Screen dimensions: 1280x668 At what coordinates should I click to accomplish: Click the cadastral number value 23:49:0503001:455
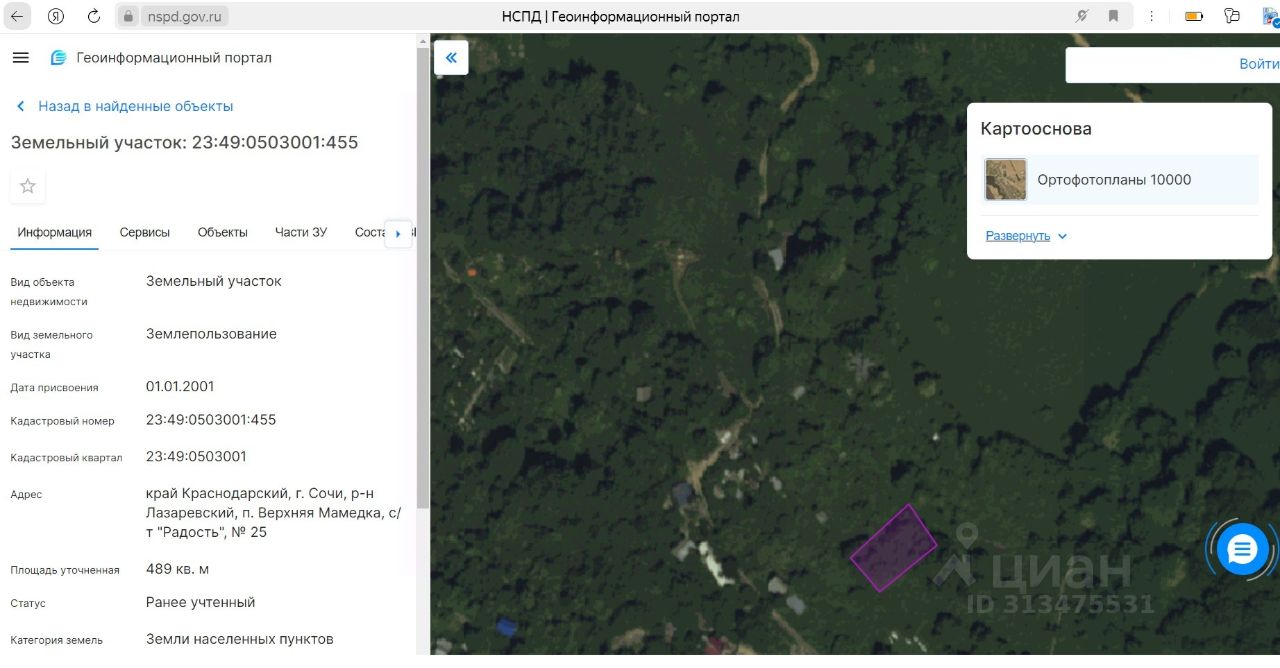click(211, 420)
